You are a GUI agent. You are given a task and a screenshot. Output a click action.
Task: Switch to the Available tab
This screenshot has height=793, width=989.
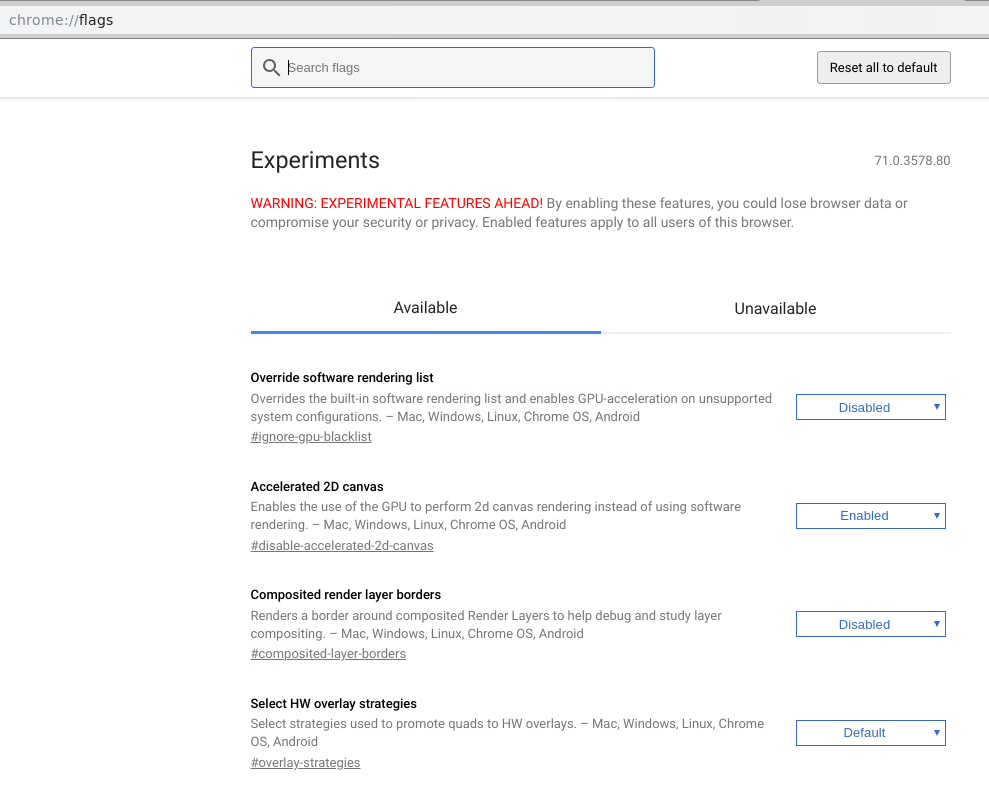point(425,308)
